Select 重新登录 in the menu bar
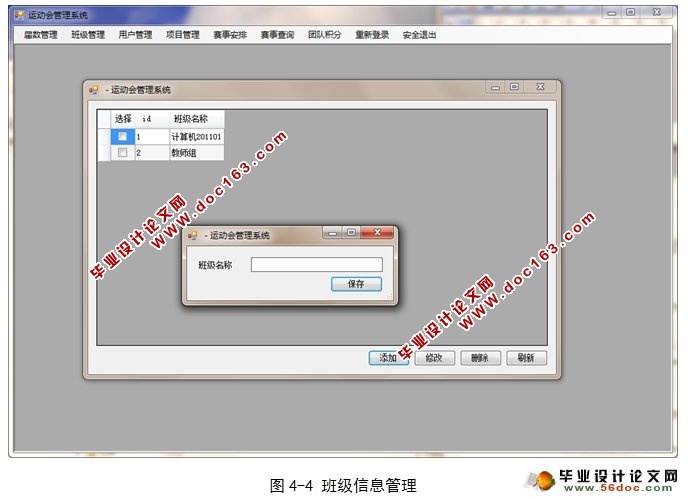Screen dimensions: 688x498 click(372, 35)
